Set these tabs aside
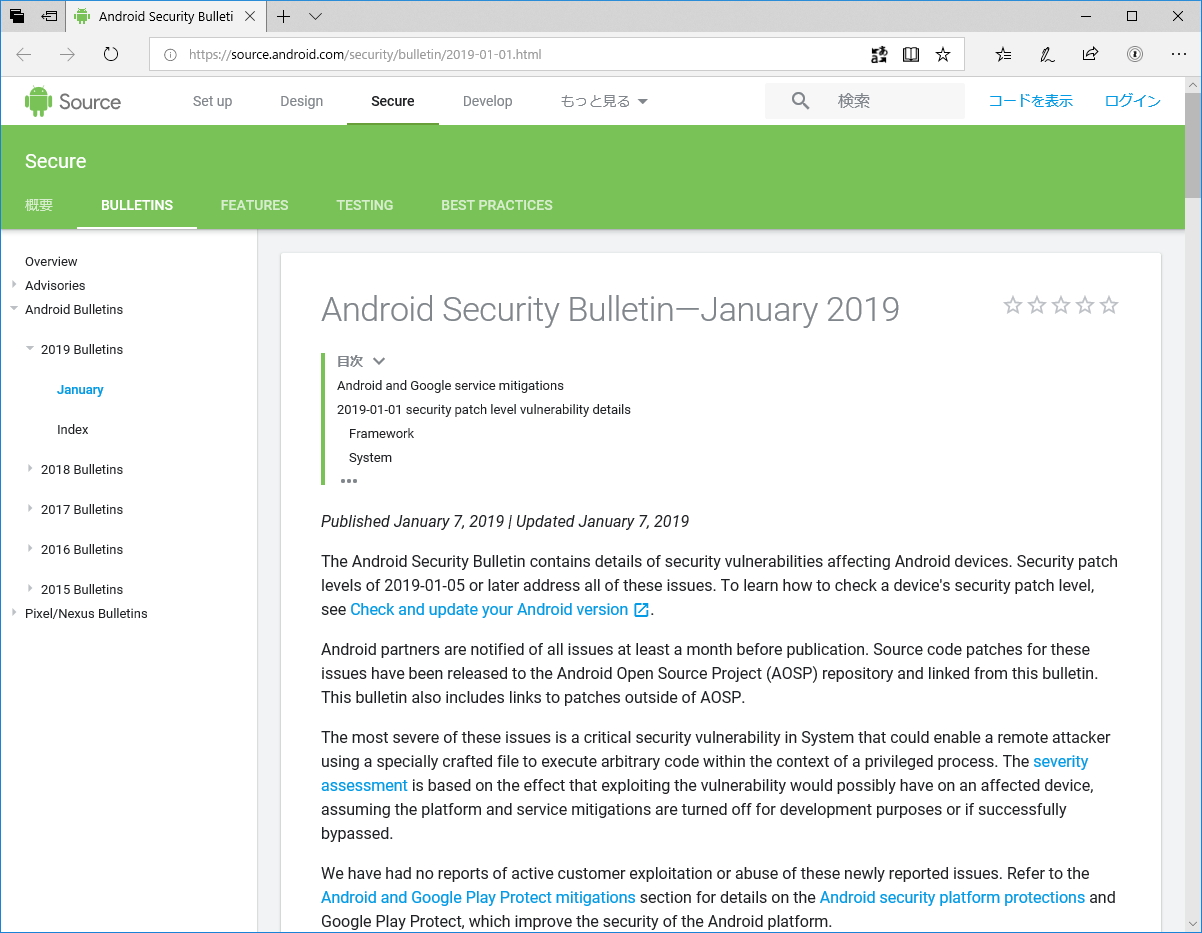Image resolution: width=1202 pixels, height=933 pixels. point(17,16)
